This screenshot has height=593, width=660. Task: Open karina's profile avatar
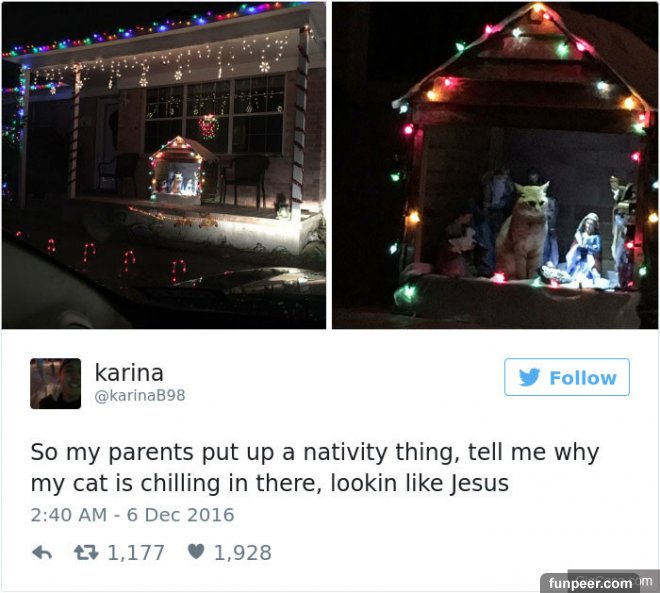pyautogui.click(x=56, y=383)
